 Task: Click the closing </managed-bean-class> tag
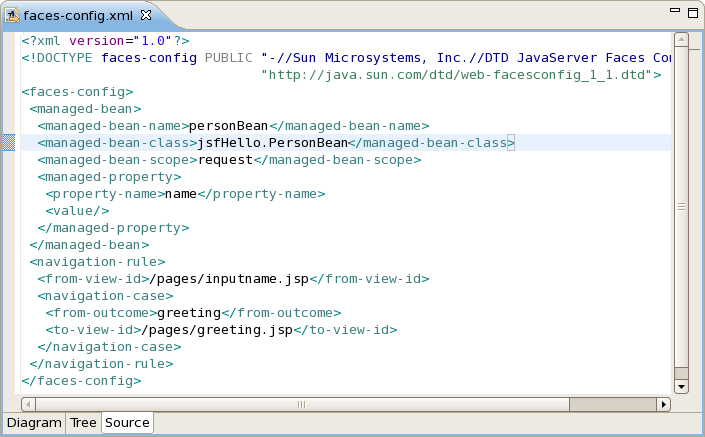(432, 143)
